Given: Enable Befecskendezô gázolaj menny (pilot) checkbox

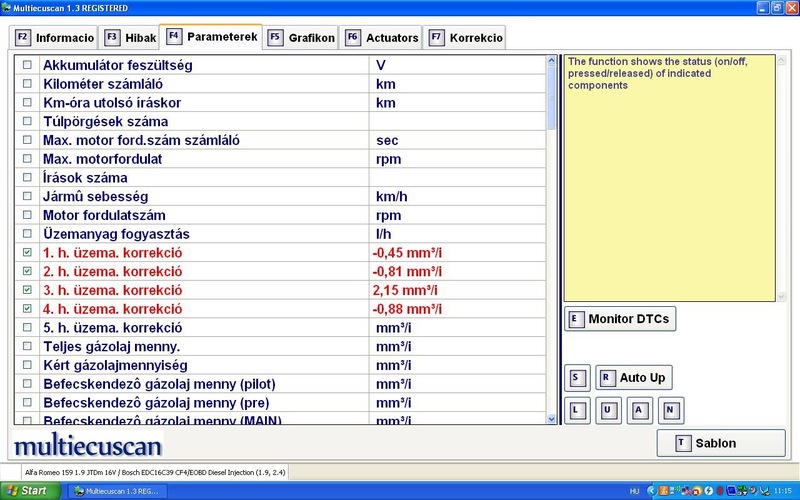Looking at the screenshot, I should 27,384.
